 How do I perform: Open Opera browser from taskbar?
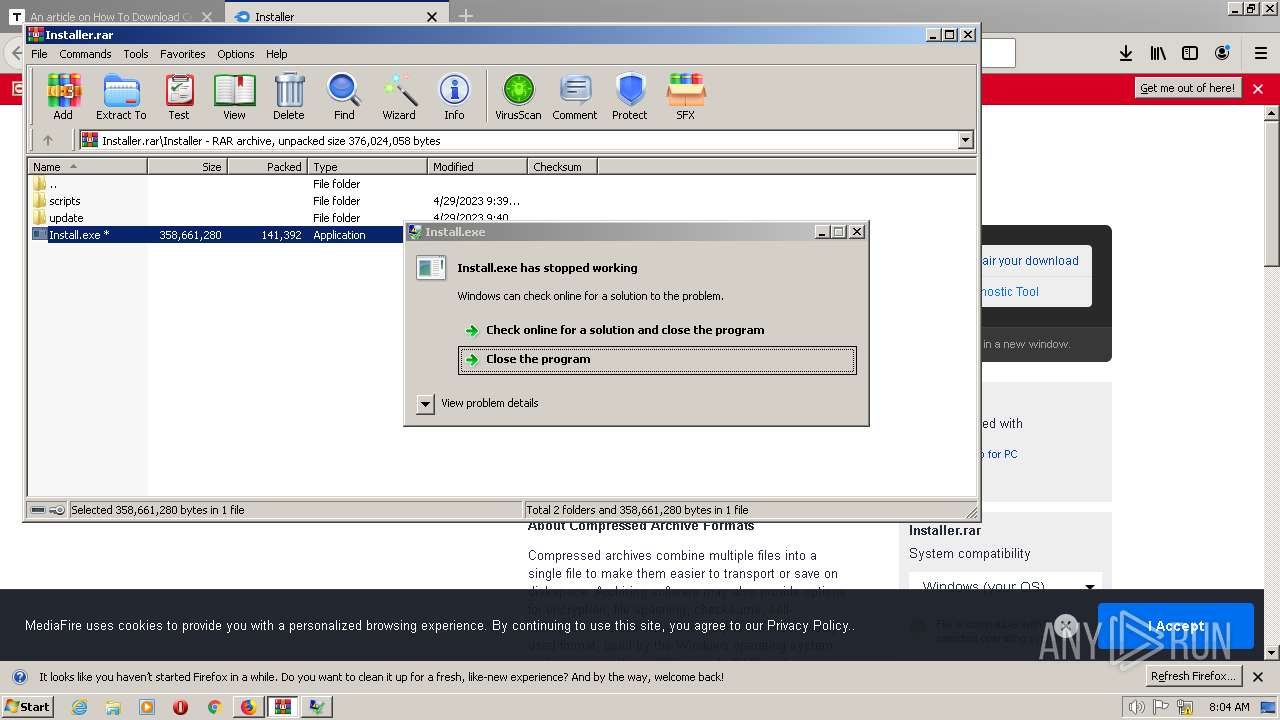pos(180,707)
